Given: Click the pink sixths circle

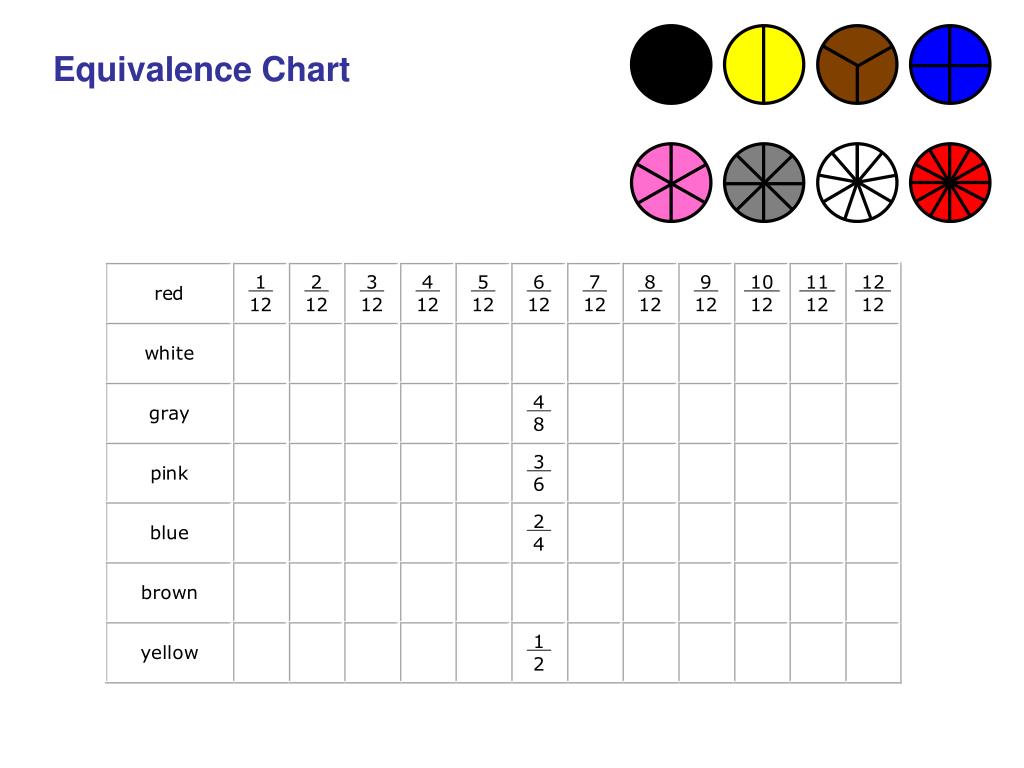Looking at the screenshot, I should point(671,183).
